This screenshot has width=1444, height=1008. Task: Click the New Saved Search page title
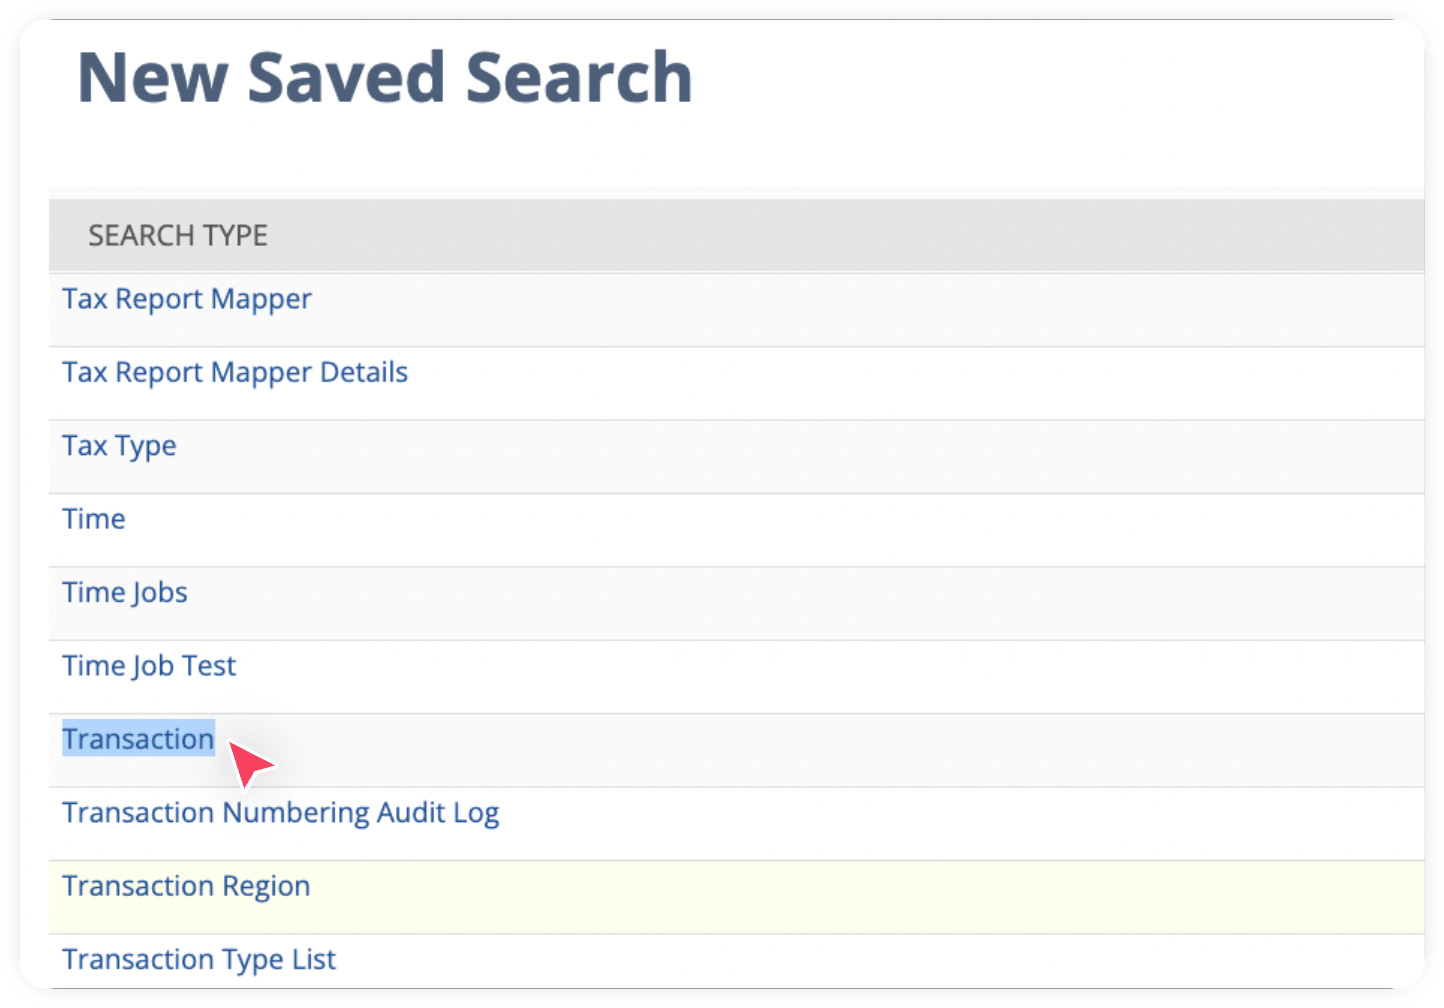click(385, 77)
